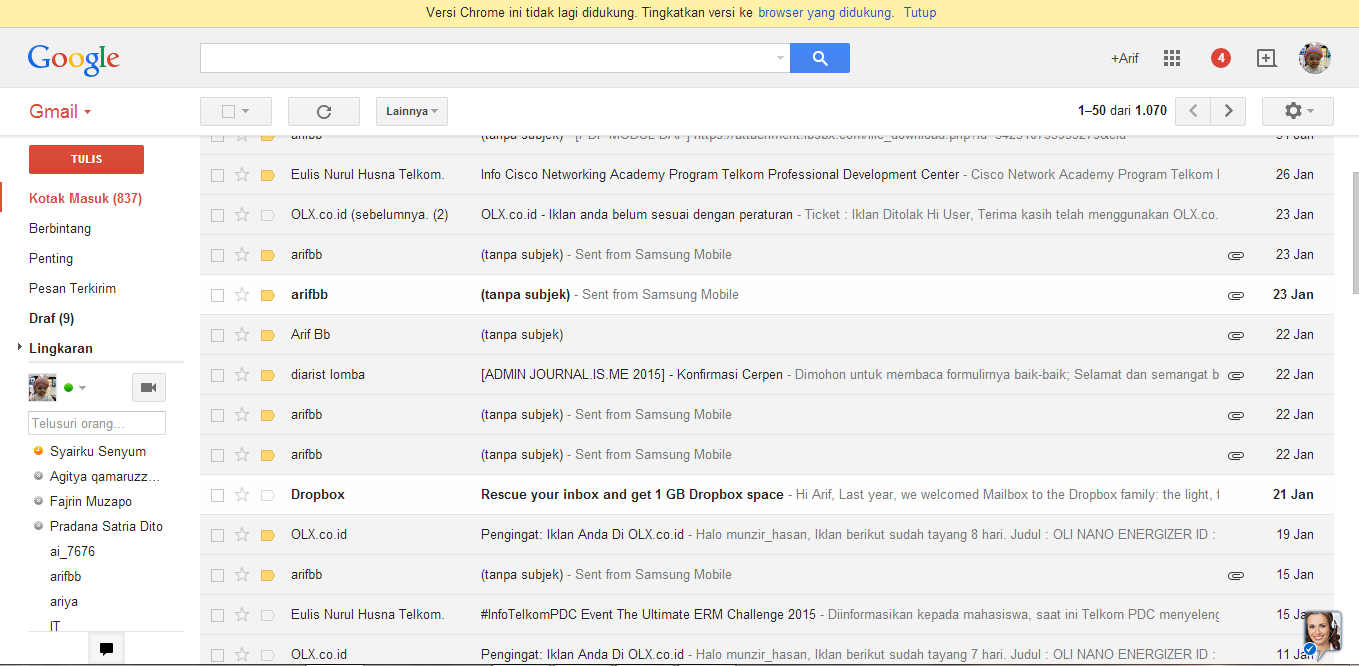Image resolution: width=1359 pixels, height=666 pixels.
Task: Click the support agent avatar icon
Action: [x=1322, y=632]
